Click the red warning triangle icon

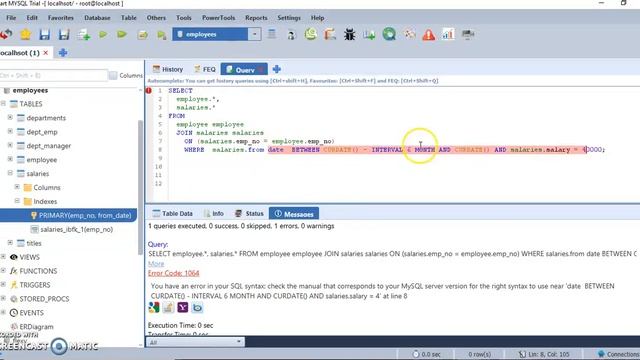click(428, 35)
